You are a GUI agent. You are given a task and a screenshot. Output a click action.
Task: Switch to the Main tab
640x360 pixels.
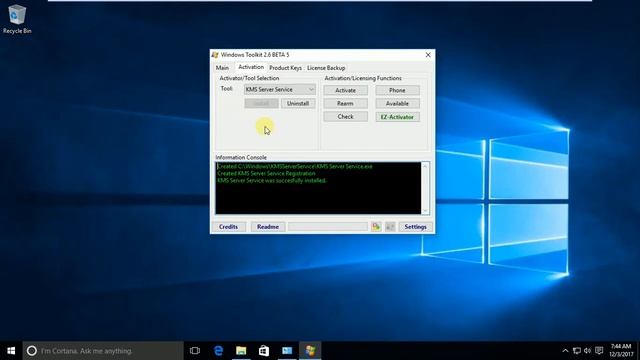tap(222, 68)
